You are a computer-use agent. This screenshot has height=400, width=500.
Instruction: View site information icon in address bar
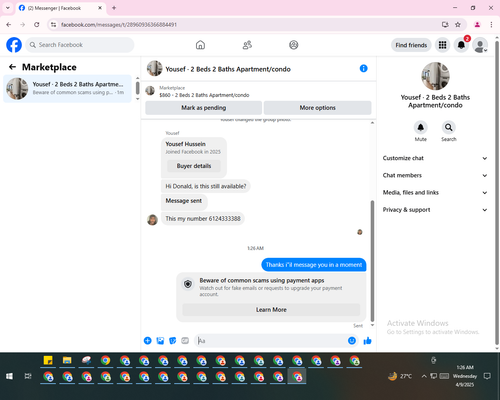tap(54, 25)
